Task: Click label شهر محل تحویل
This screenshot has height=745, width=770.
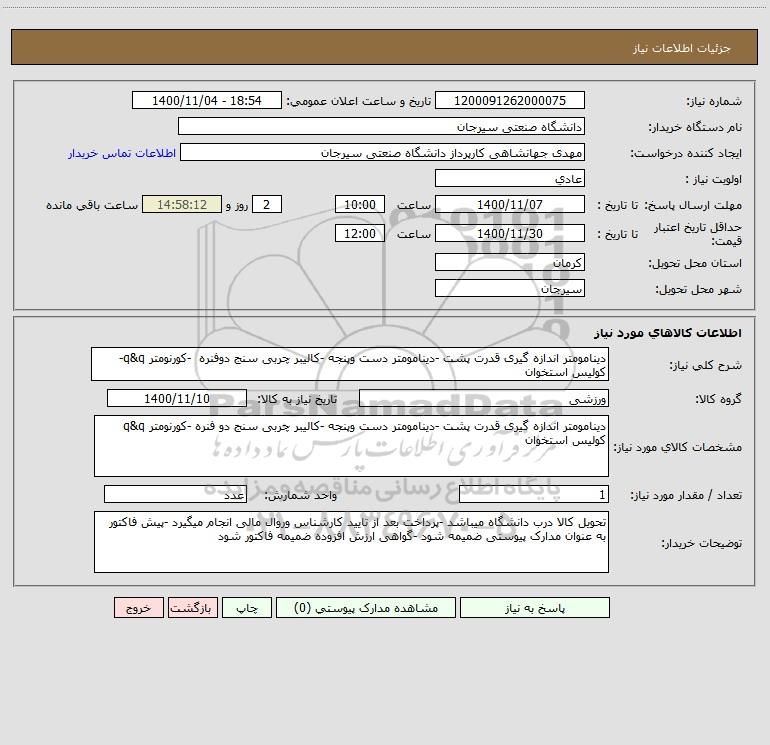Action: click(x=698, y=290)
